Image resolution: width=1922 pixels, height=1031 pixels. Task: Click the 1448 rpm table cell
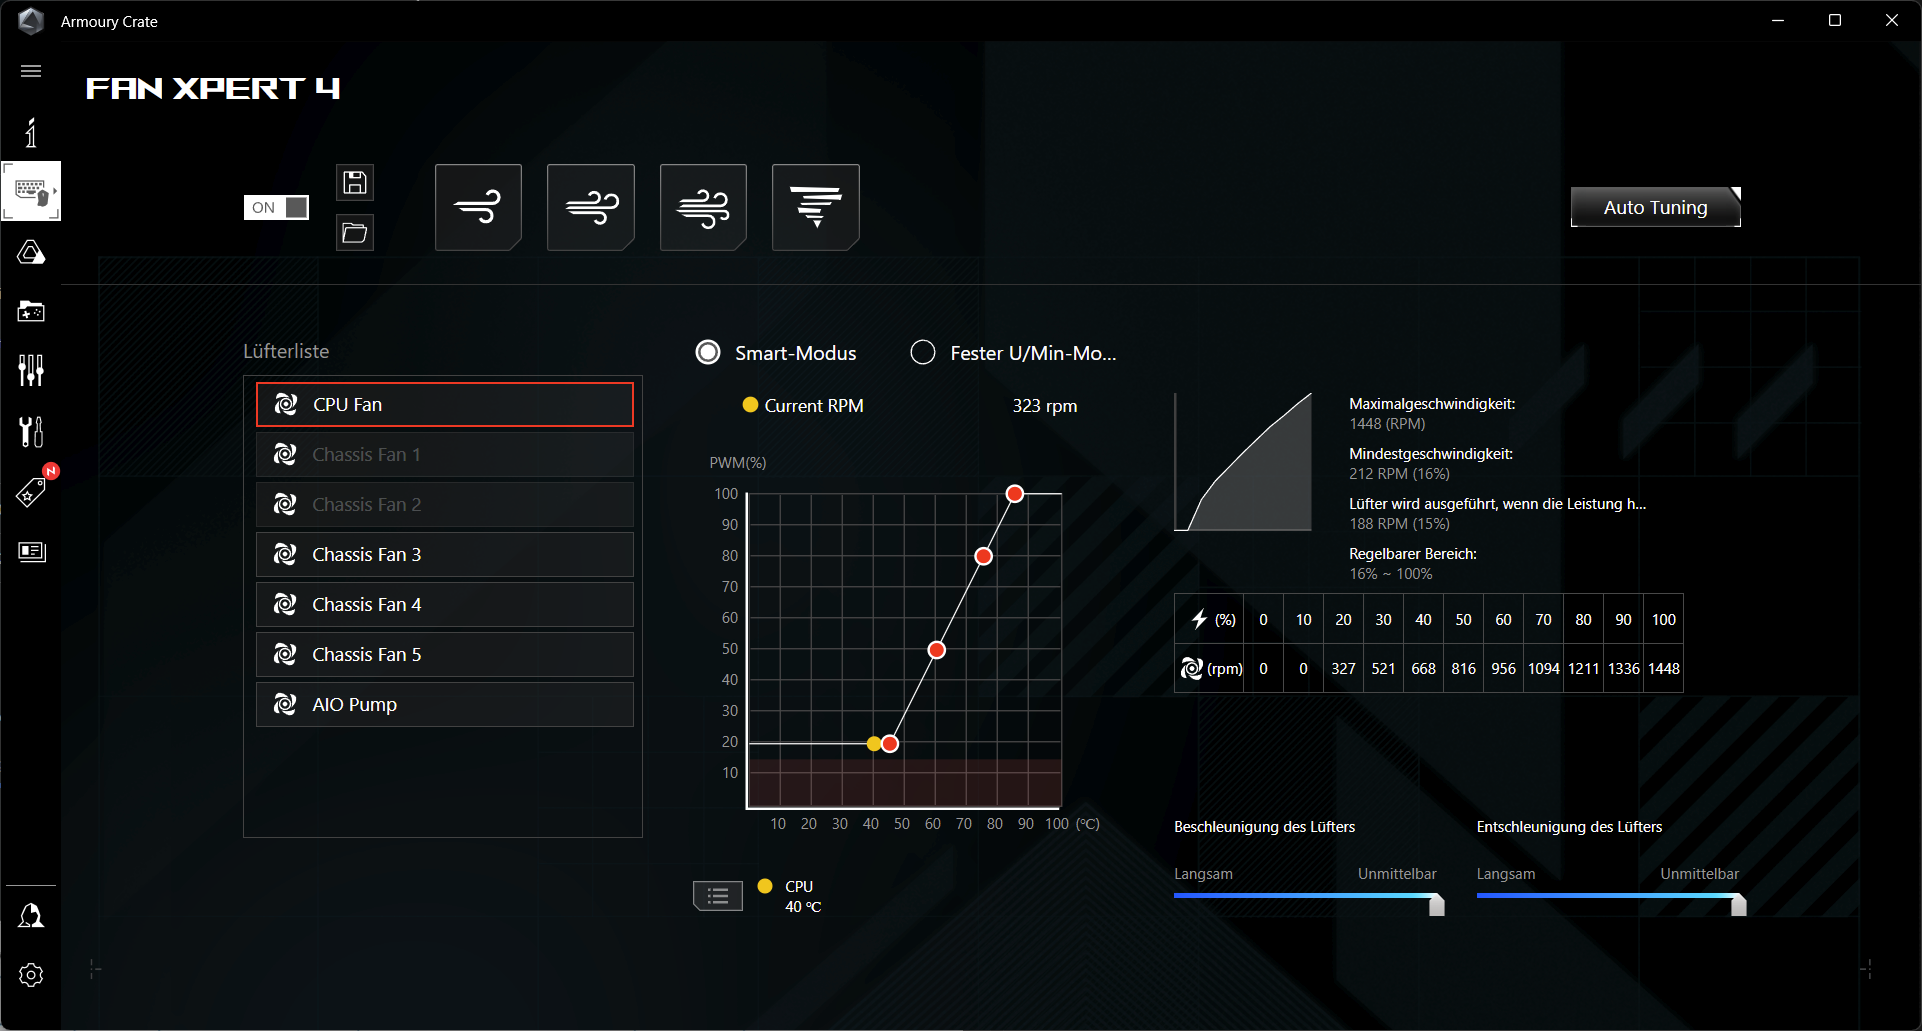(1664, 668)
